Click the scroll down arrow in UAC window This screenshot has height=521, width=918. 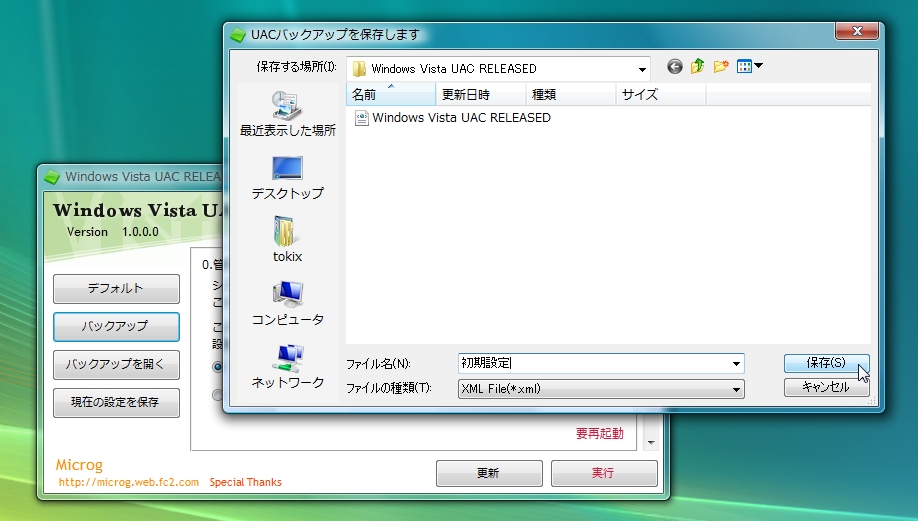(651, 443)
